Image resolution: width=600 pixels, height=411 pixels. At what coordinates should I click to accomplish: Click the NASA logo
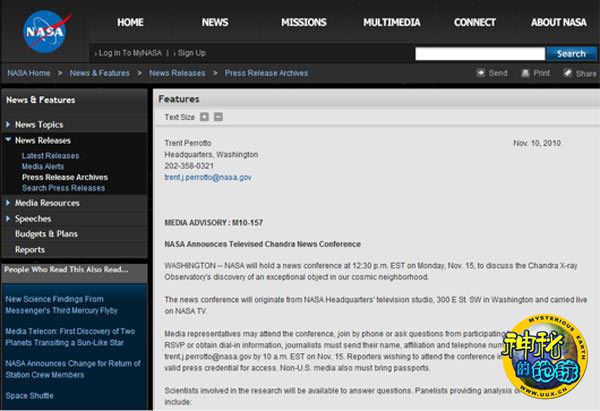43,32
